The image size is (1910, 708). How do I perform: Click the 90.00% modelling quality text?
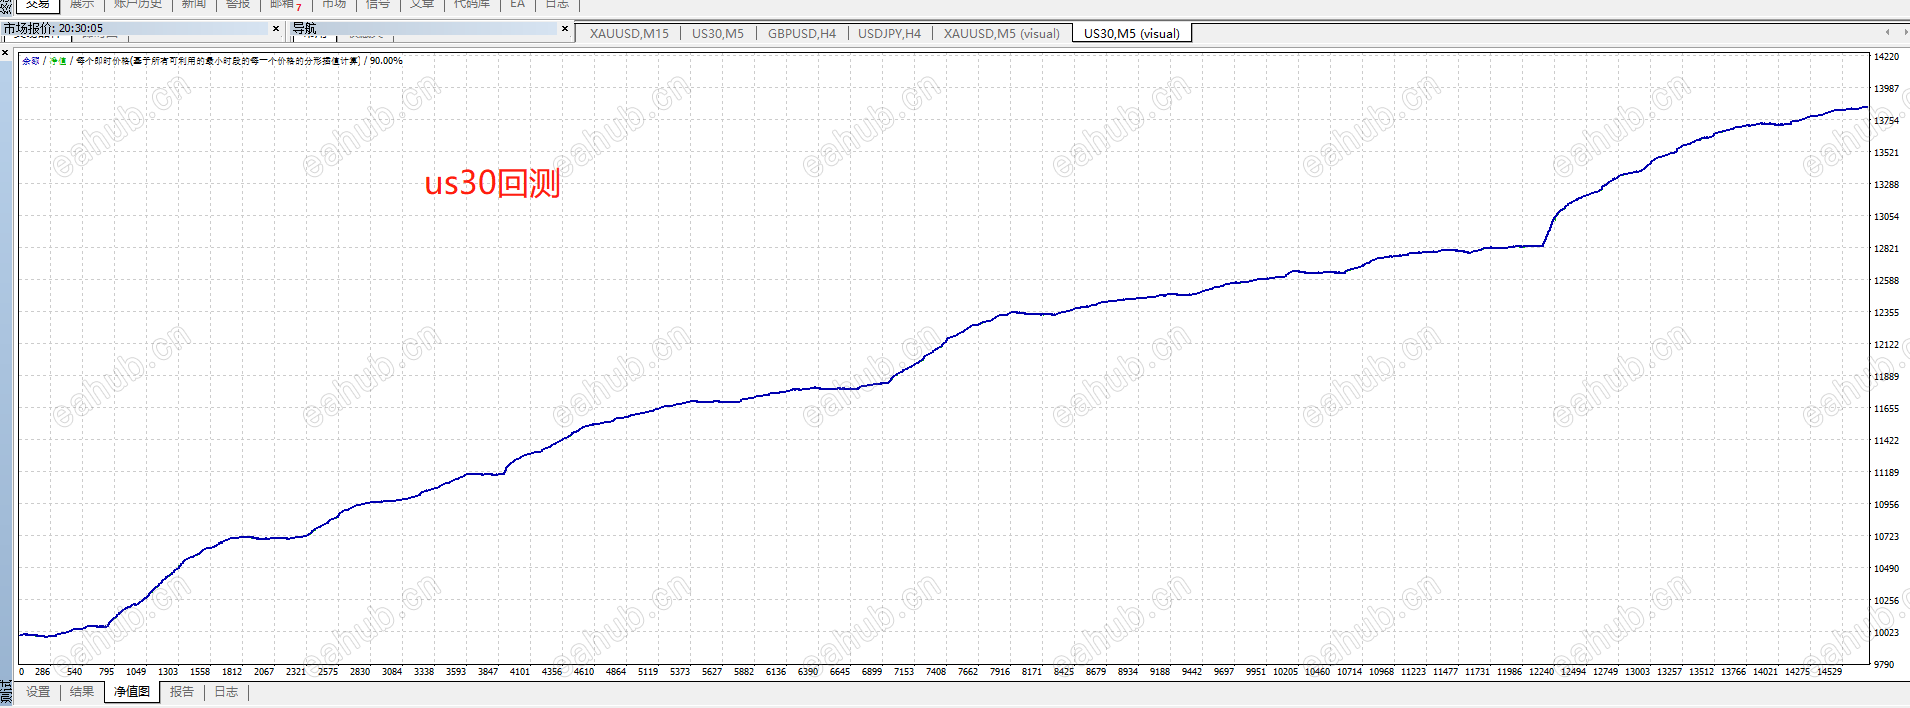pos(386,61)
